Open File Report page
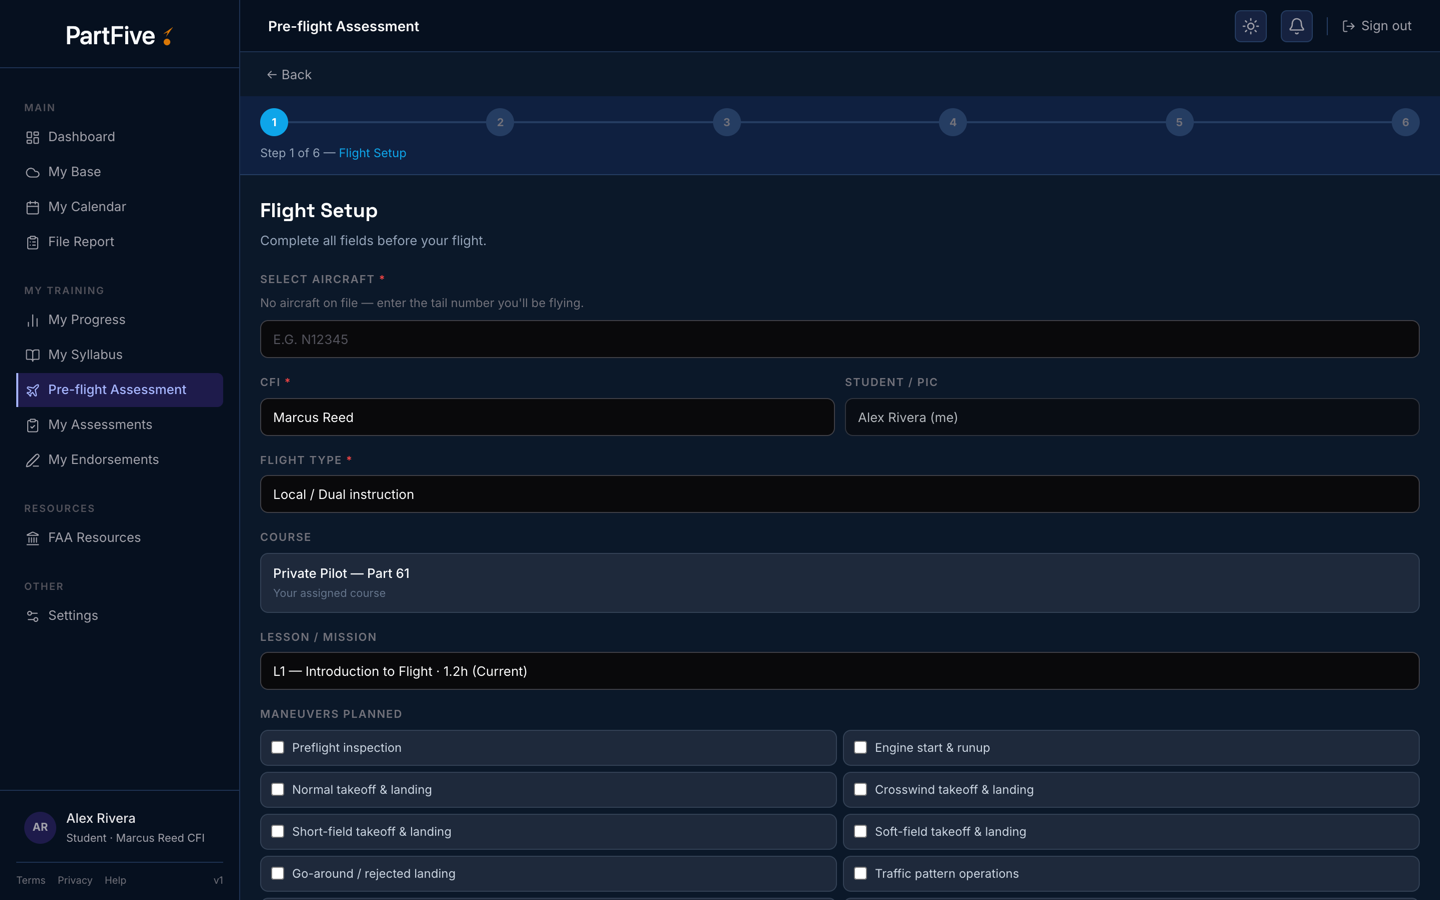The image size is (1440, 900). [x=119, y=242]
